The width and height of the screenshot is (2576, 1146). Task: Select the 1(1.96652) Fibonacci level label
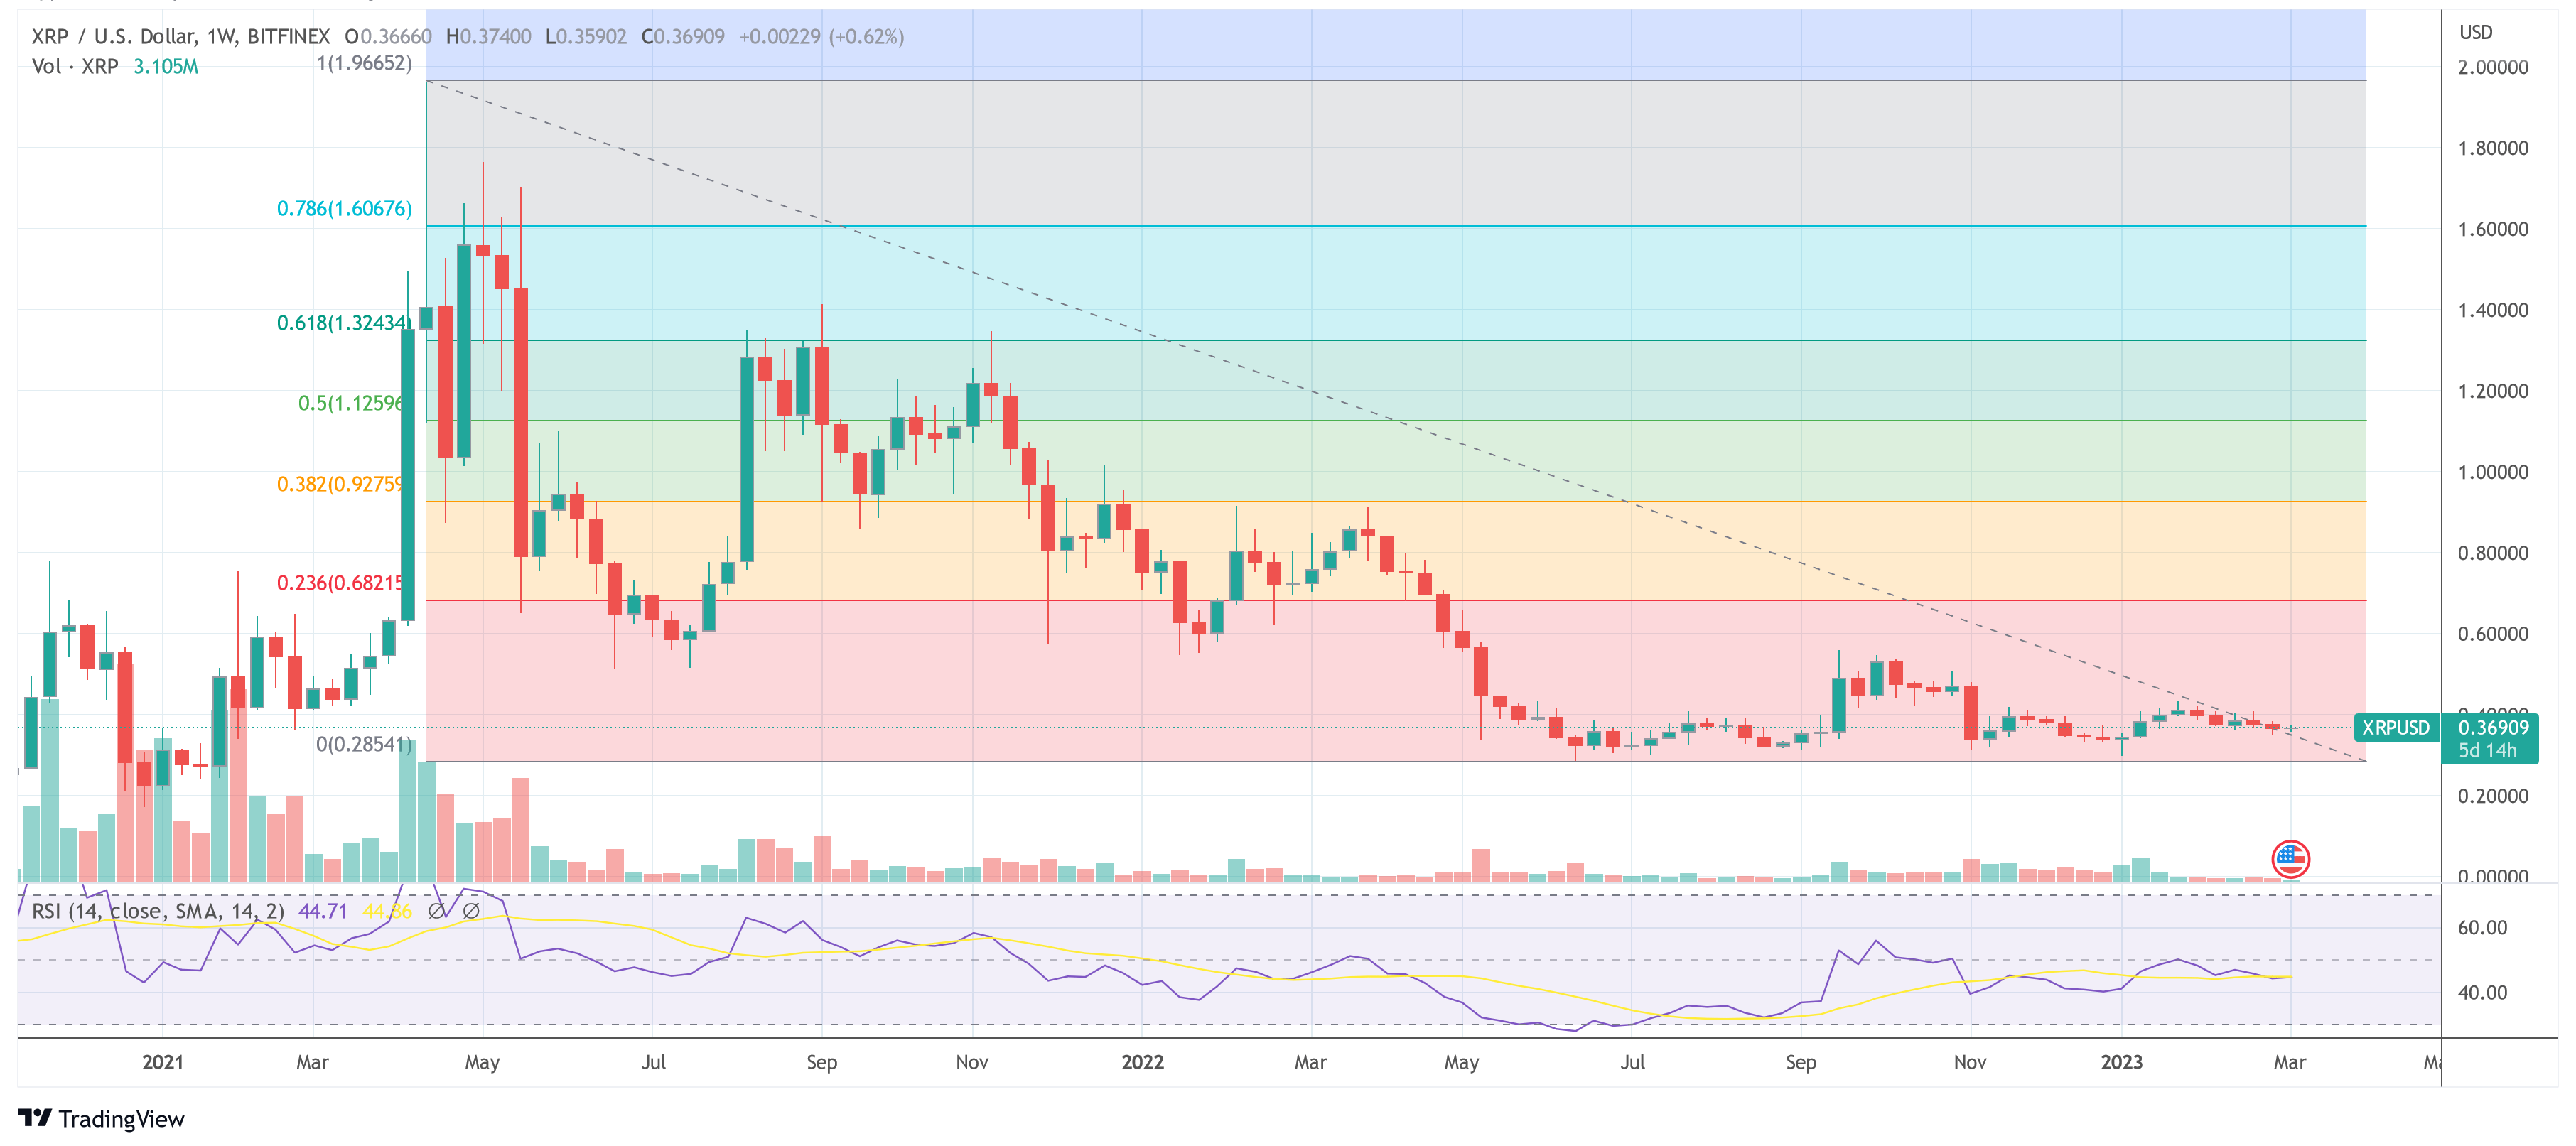(364, 63)
